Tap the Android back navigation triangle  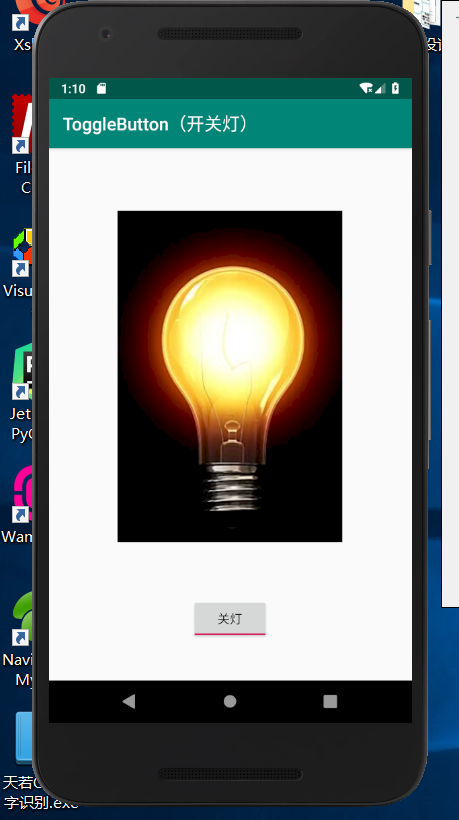129,701
